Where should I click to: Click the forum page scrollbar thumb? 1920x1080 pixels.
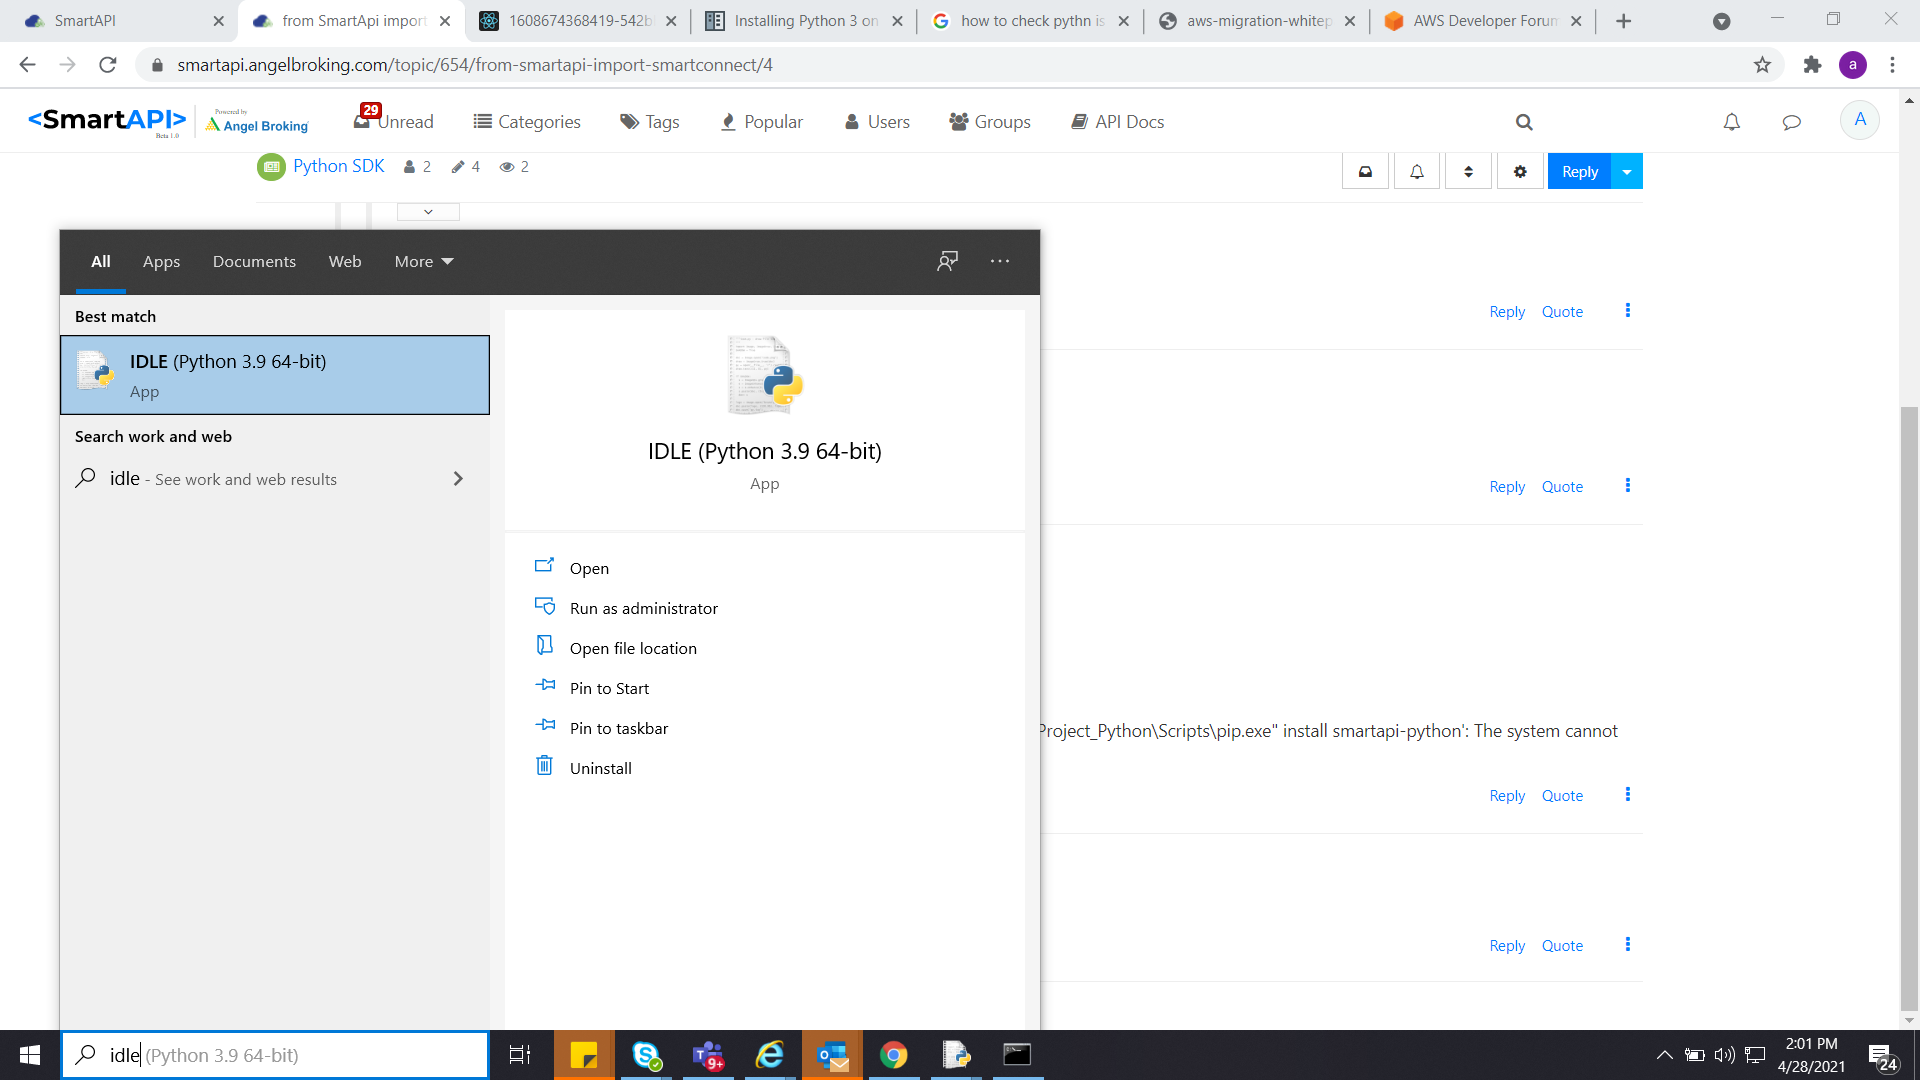pyautogui.click(x=1910, y=710)
